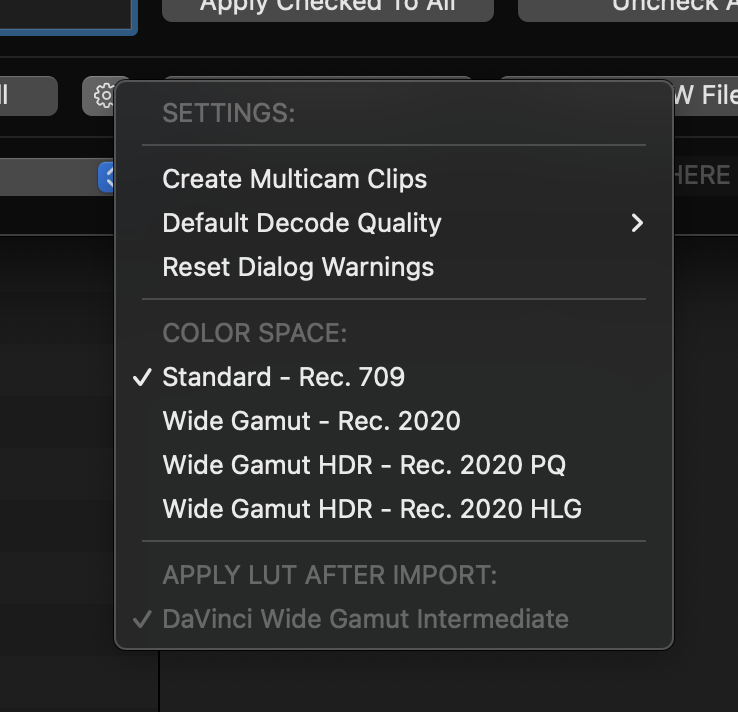Click the blue-outlined box at top left
Screen dimensions: 738x712
click(66, 14)
